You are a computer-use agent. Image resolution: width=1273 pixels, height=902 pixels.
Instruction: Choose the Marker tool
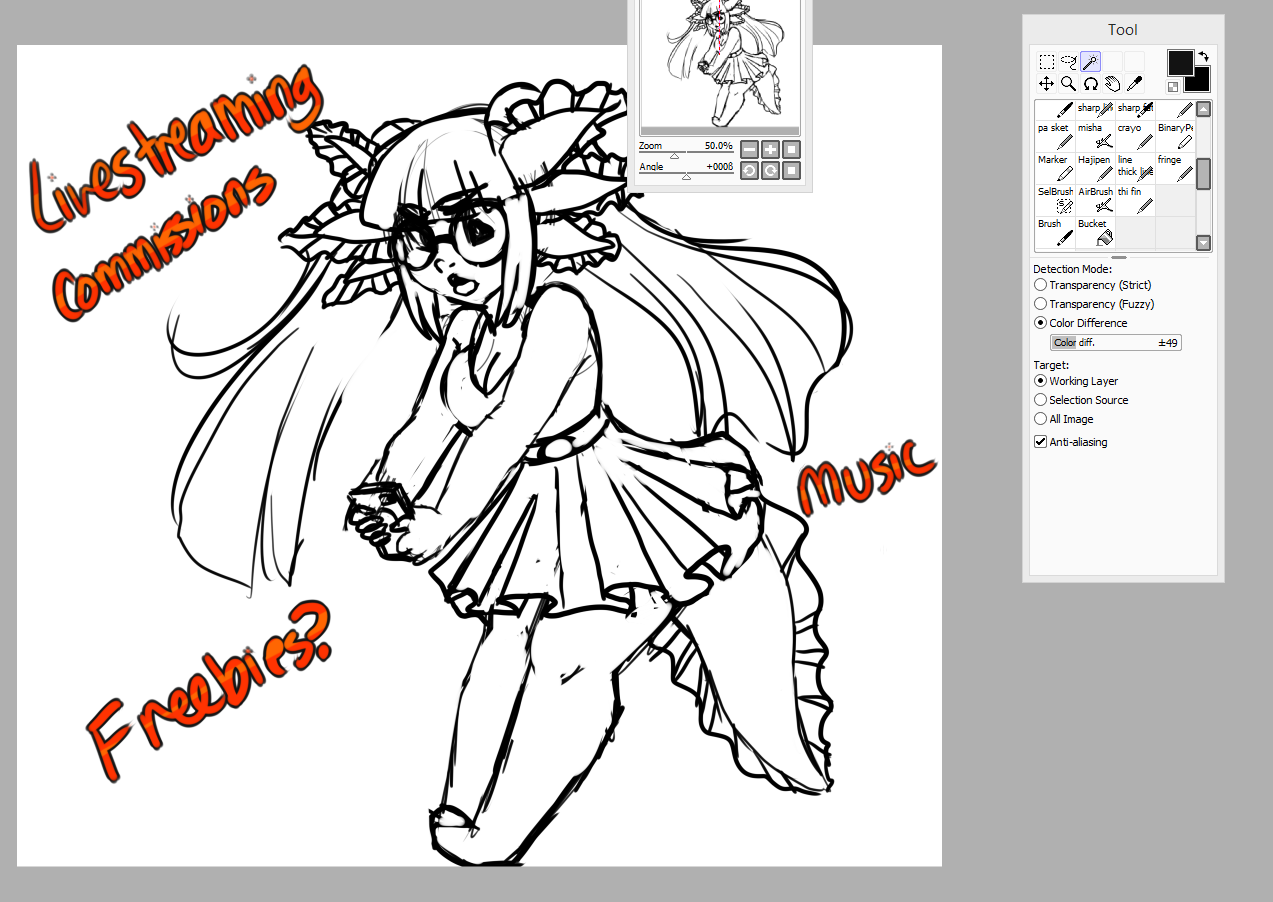[1055, 168]
